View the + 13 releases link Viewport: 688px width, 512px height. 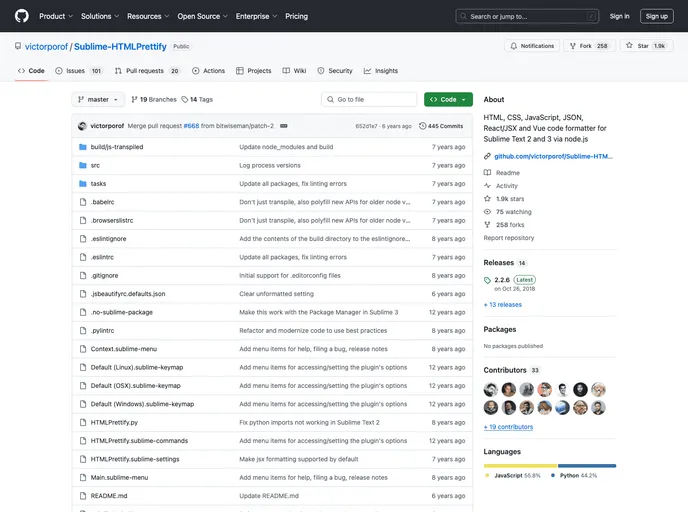tap(503, 305)
